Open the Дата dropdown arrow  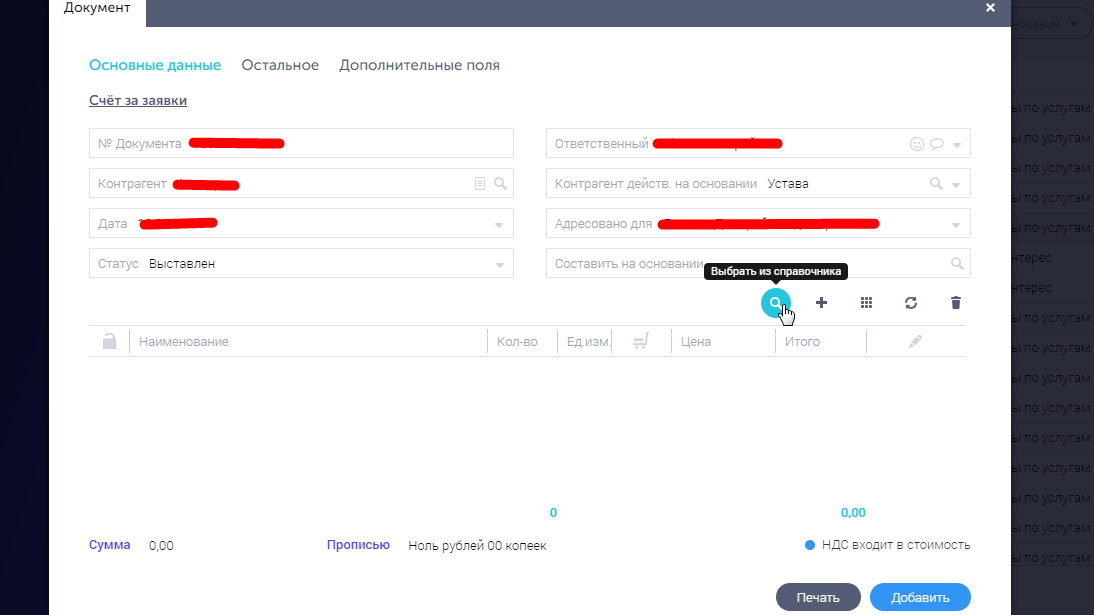click(499, 225)
